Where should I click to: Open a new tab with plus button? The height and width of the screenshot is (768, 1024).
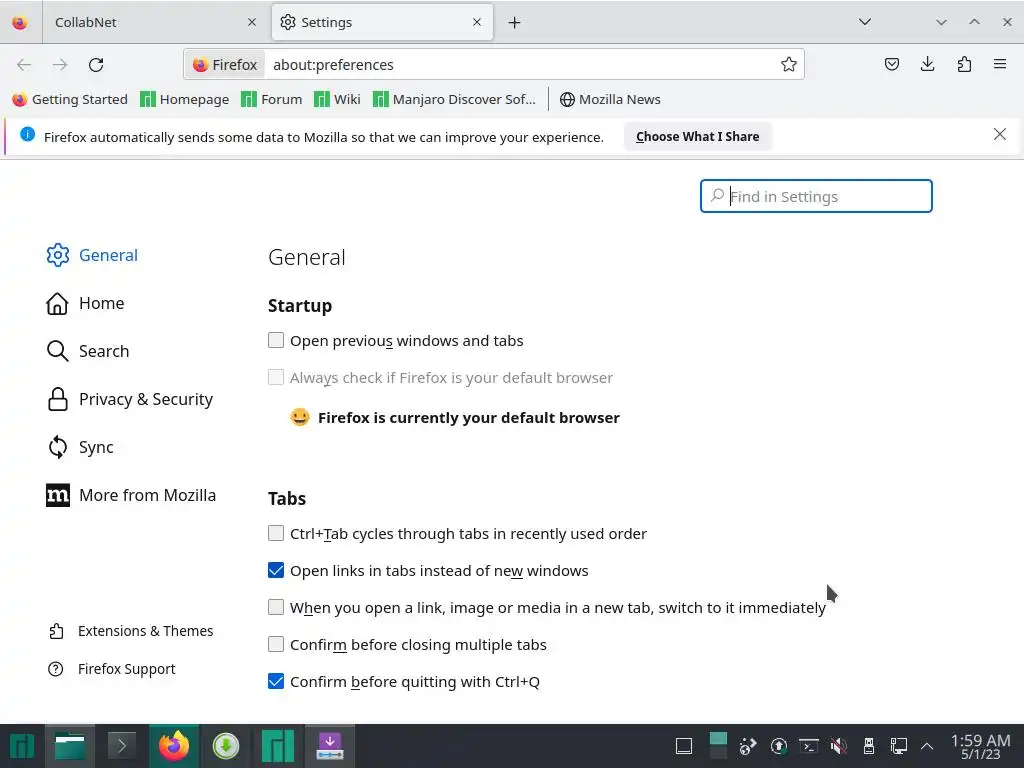[x=515, y=22]
